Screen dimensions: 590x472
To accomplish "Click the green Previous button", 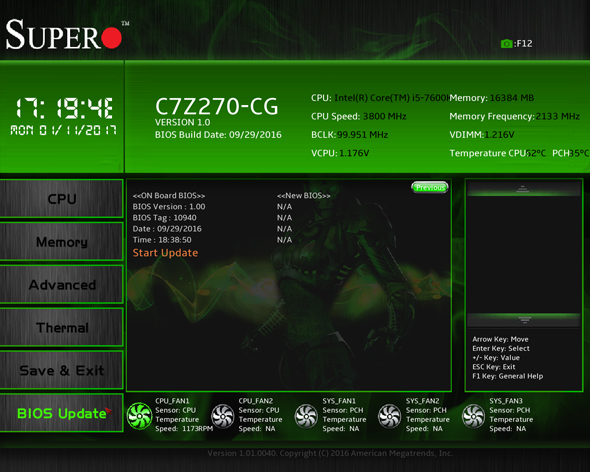I will click(430, 187).
